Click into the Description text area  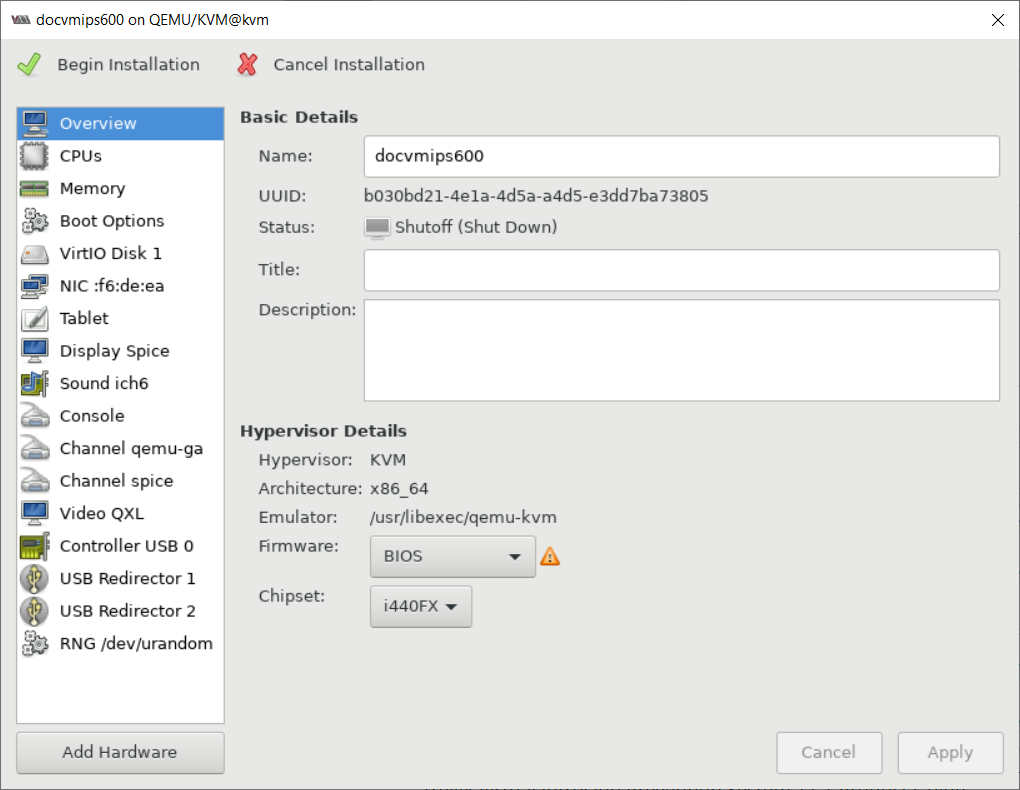(x=681, y=350)
